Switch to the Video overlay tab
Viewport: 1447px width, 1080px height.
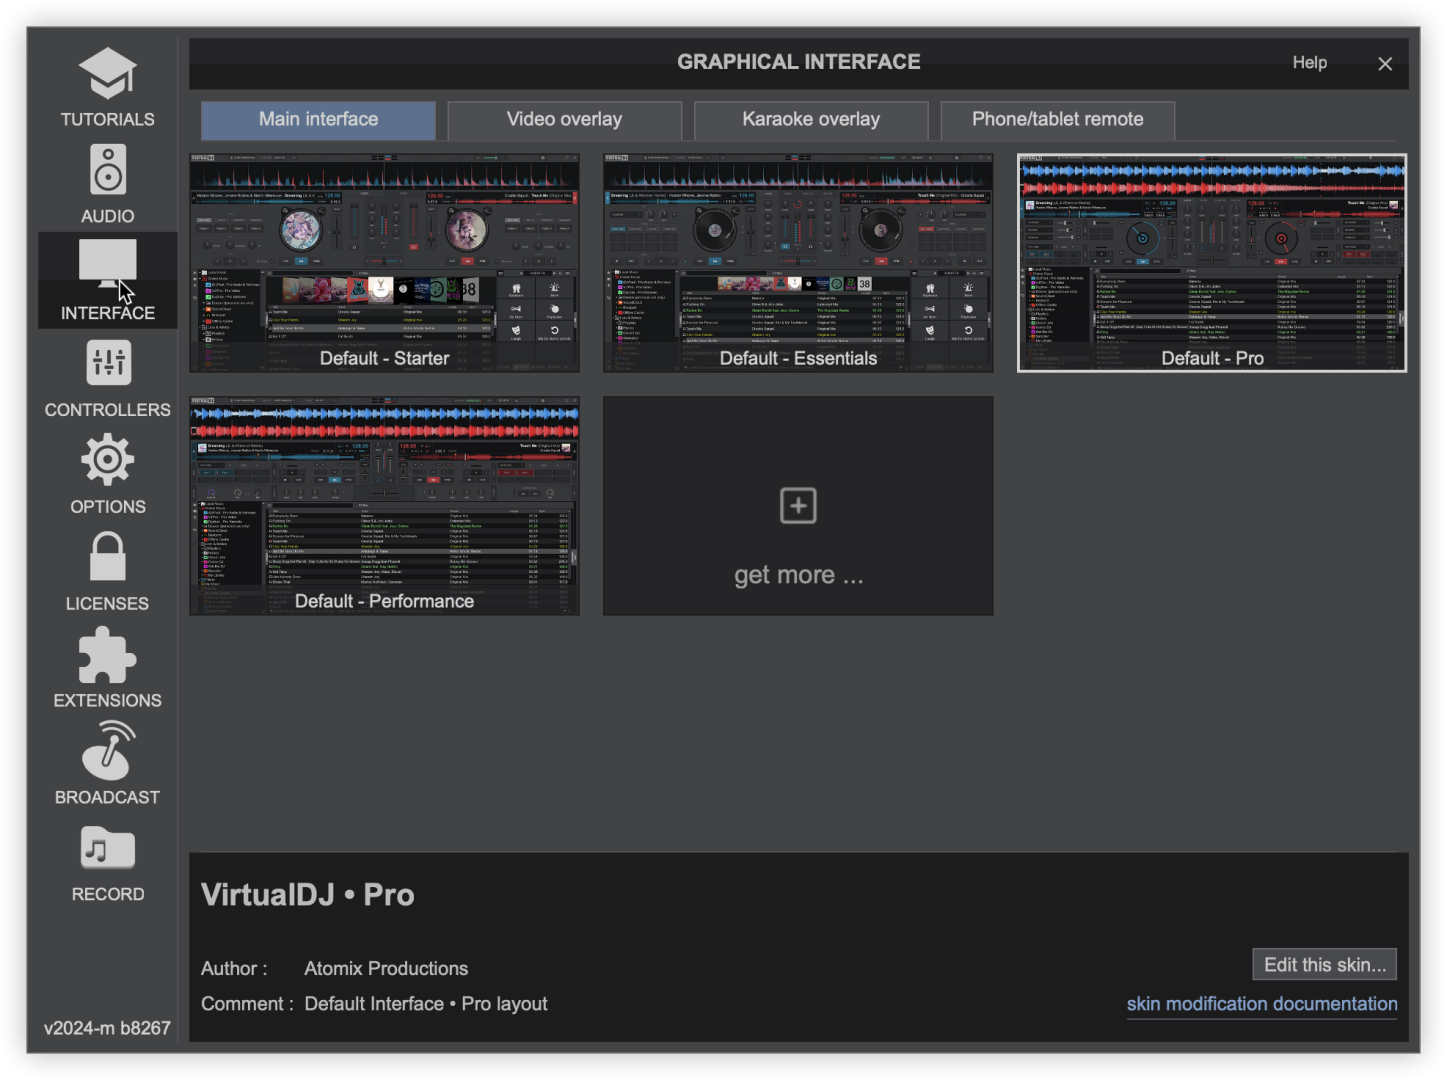click(x=564, y=120)
